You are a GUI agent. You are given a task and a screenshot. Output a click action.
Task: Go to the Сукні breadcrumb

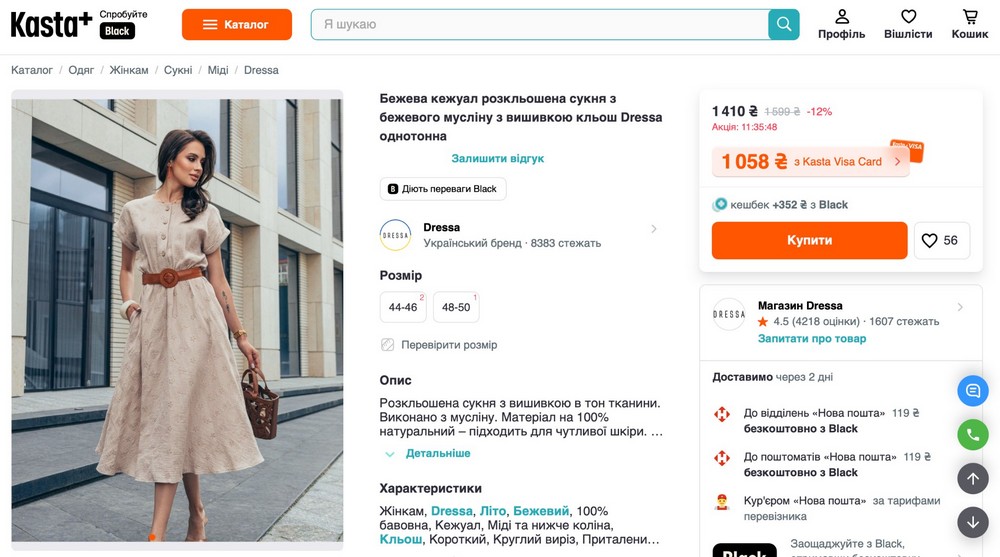pyautogui.click(x=178, y=70)
